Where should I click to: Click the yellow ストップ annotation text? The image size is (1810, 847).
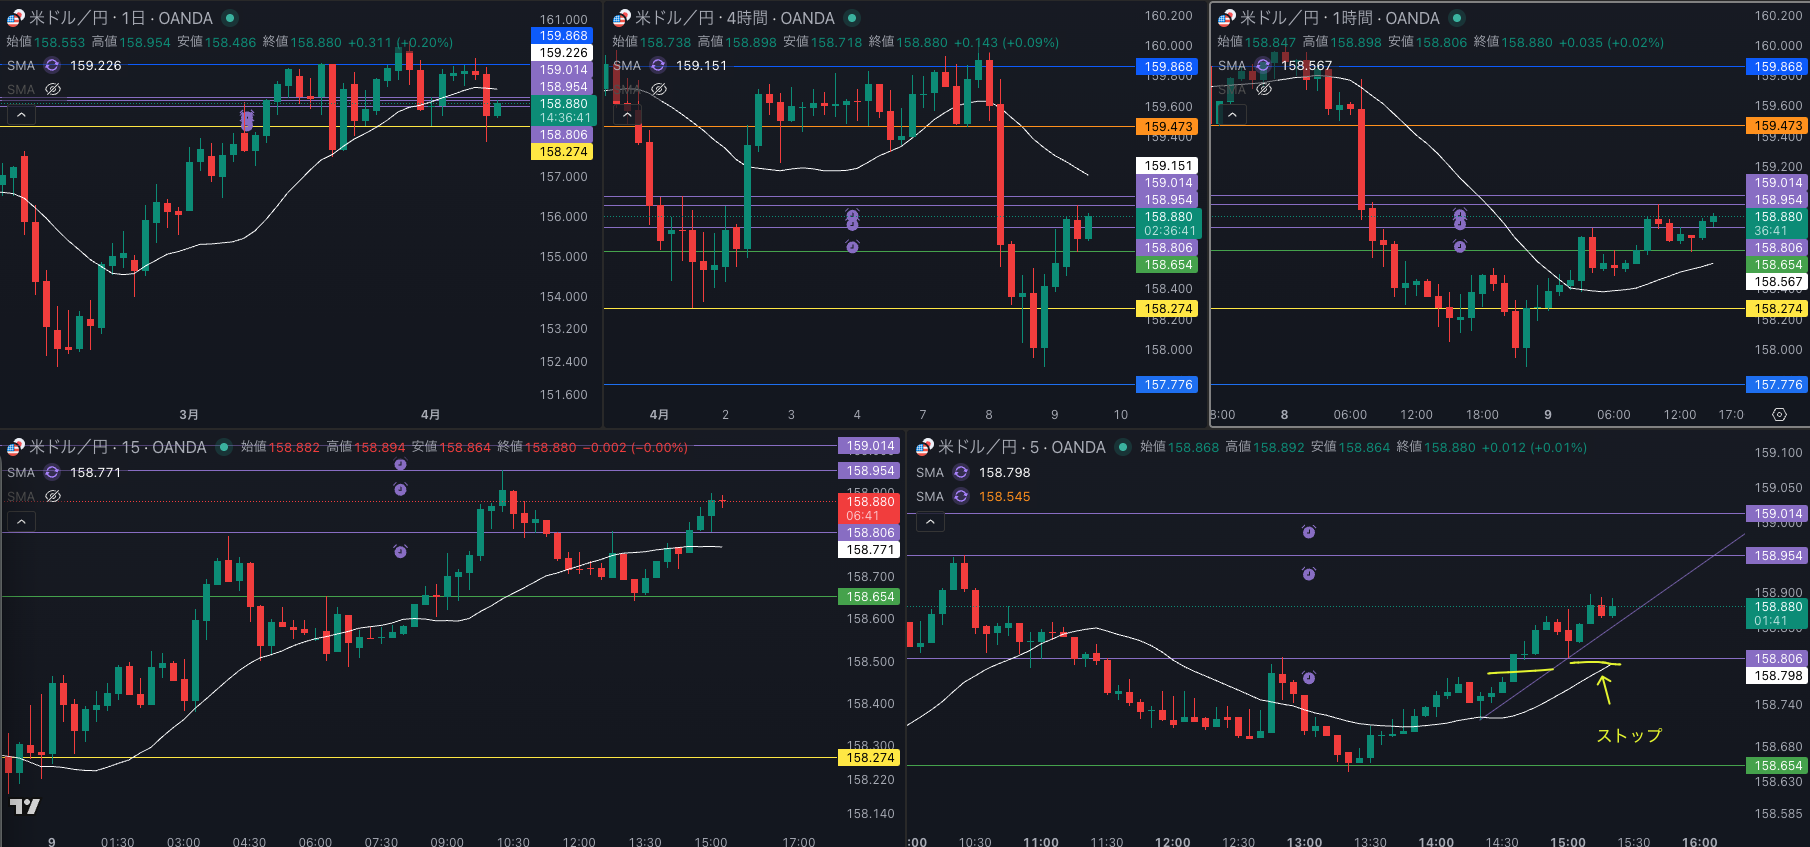[x=1629, y=735]
